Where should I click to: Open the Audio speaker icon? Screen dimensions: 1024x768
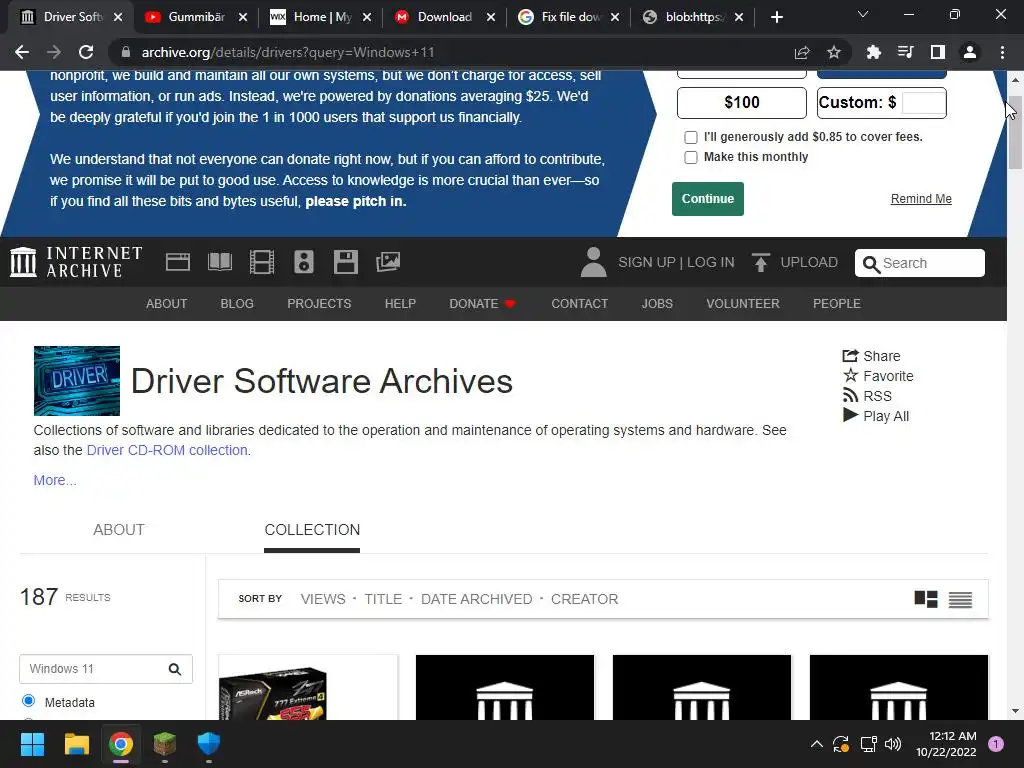304,263
